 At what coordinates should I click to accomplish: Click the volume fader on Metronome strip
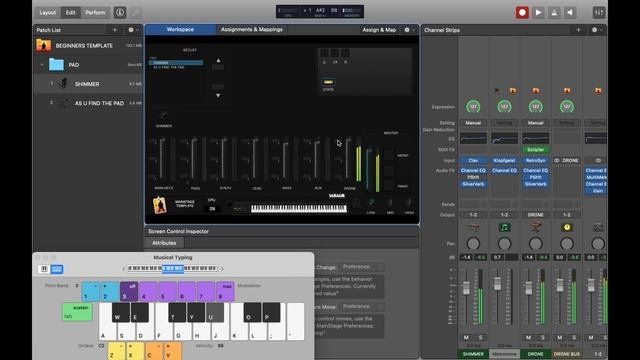pos(497,283)
